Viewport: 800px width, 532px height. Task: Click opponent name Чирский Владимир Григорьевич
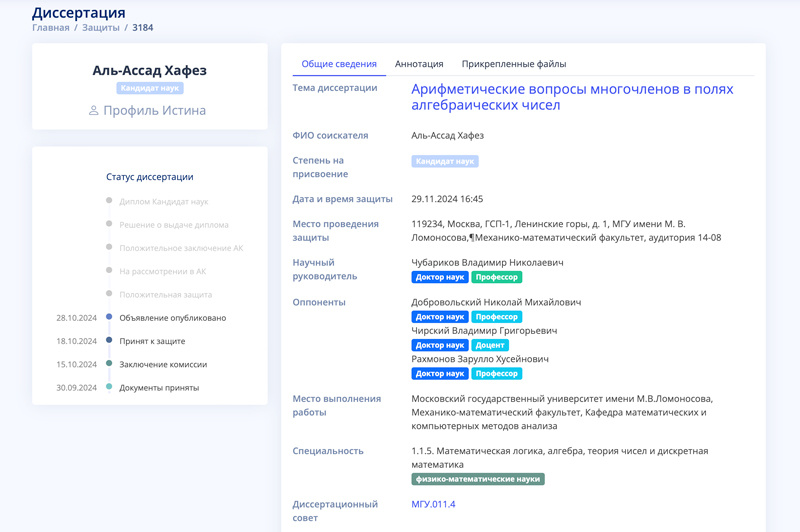pos(484,331)
